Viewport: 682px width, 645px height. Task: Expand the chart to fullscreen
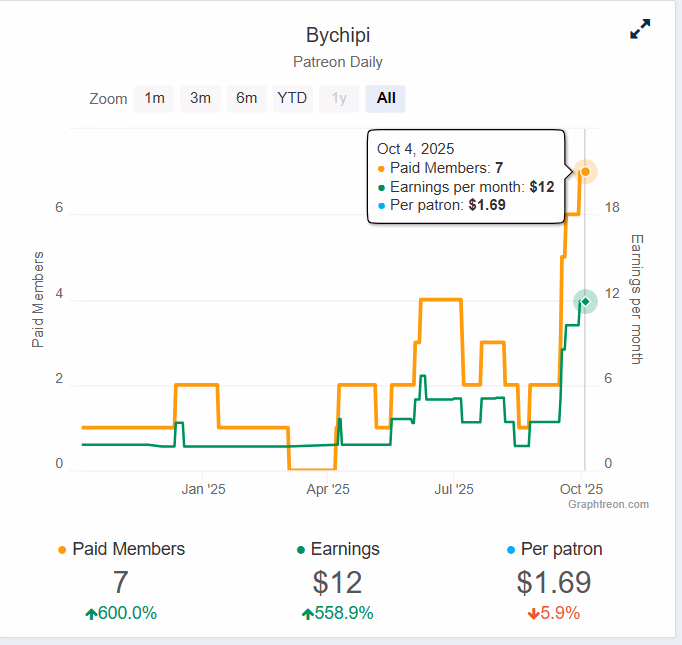640,30
